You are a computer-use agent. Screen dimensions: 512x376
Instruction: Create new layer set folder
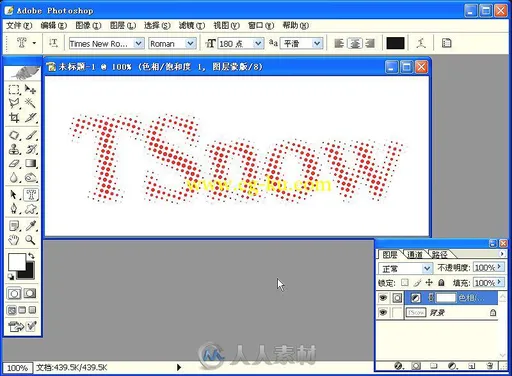click(x=433, y=366)
